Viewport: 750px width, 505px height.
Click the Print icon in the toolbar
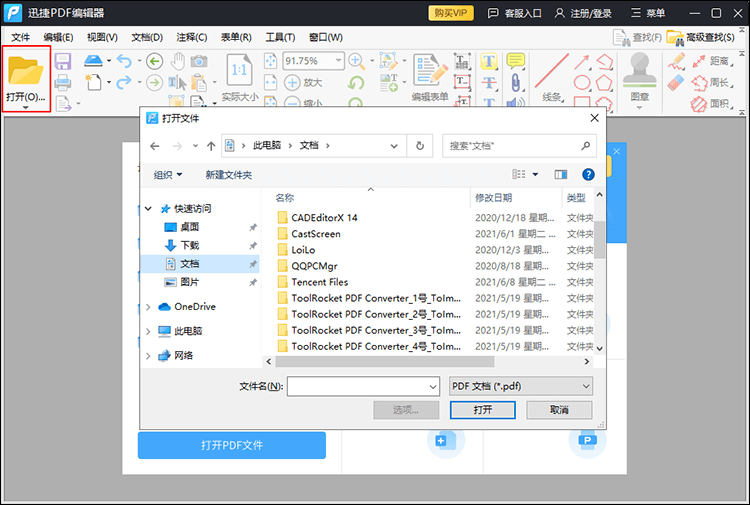click(x=63, y=82)
